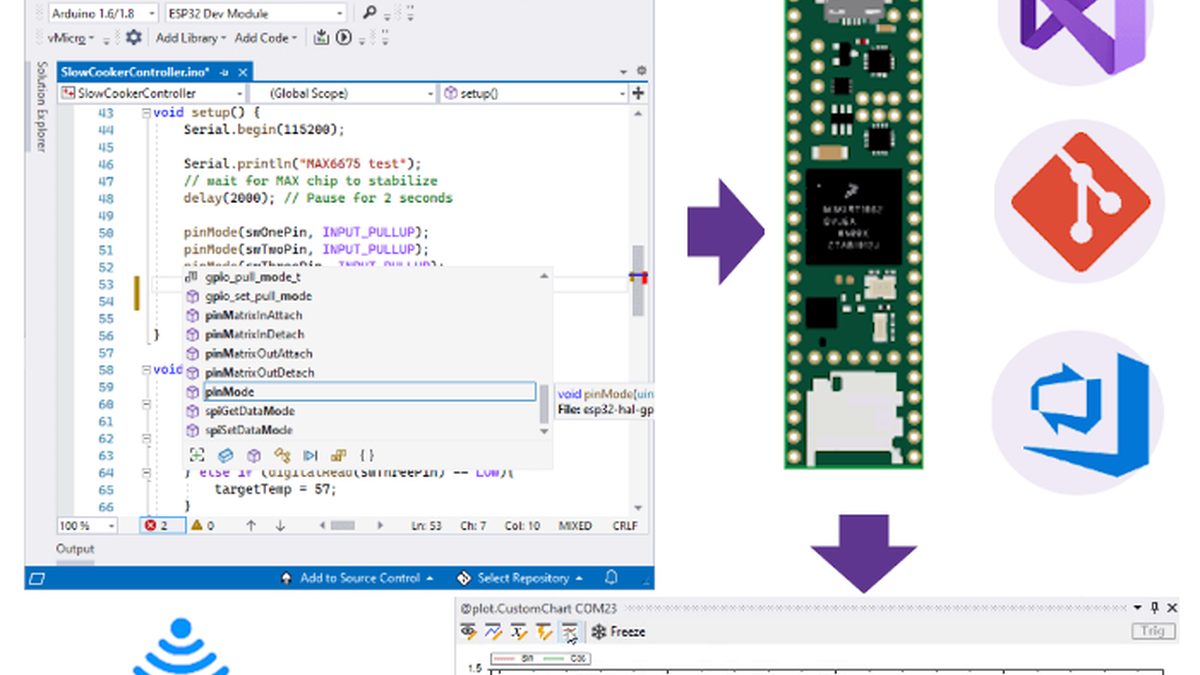Collapse the void setup() code block

pyautogui.click(x=146, y=113)
